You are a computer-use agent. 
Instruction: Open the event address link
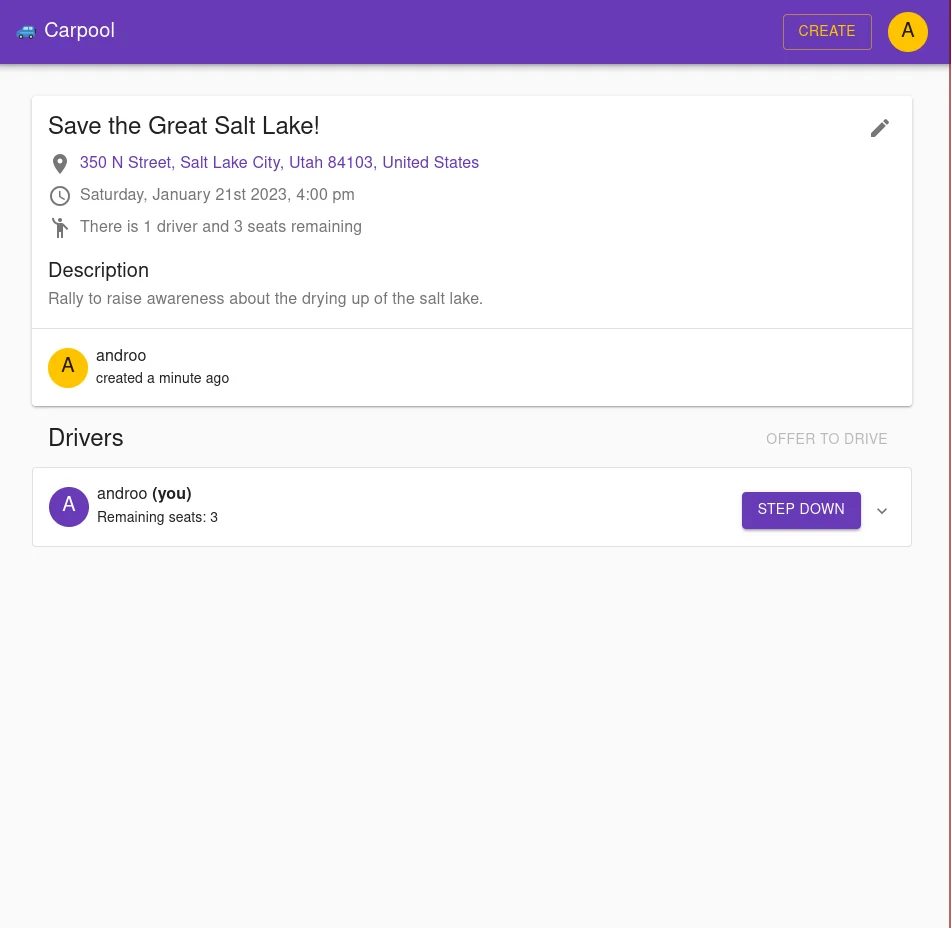tap(279, 163)
